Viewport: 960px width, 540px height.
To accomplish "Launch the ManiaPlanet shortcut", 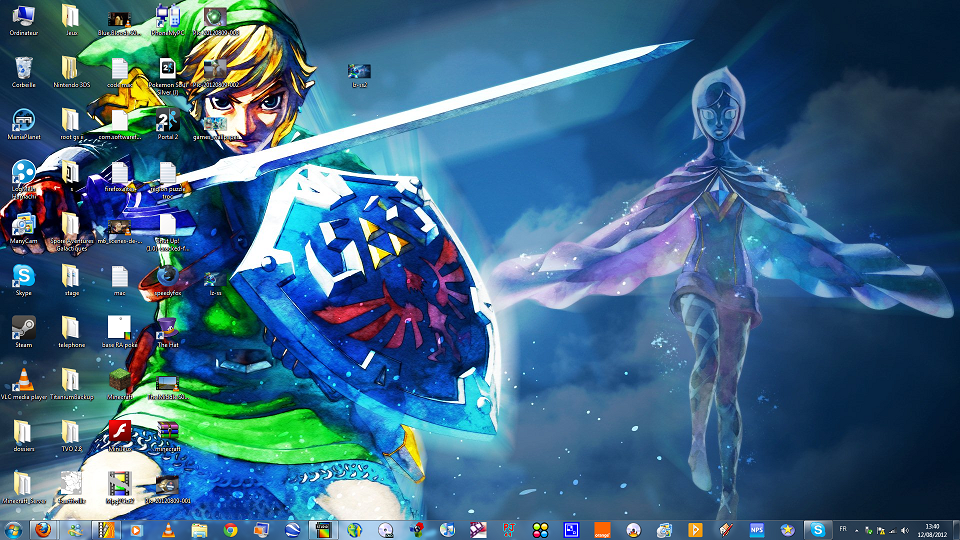I will 23,124.
